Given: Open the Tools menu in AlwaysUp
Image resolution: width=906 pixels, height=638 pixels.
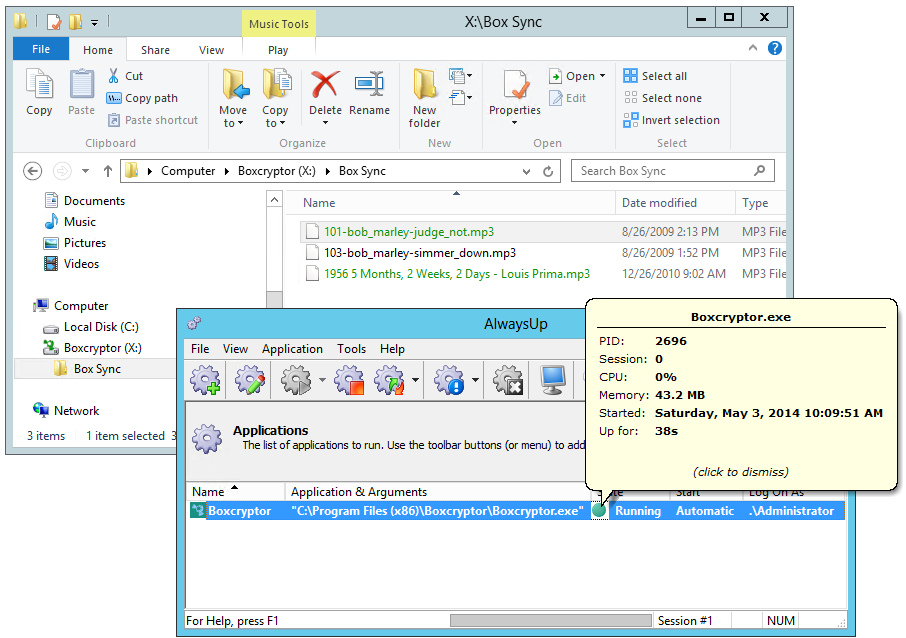Looking at the screenshot, I should click(352, 349).
